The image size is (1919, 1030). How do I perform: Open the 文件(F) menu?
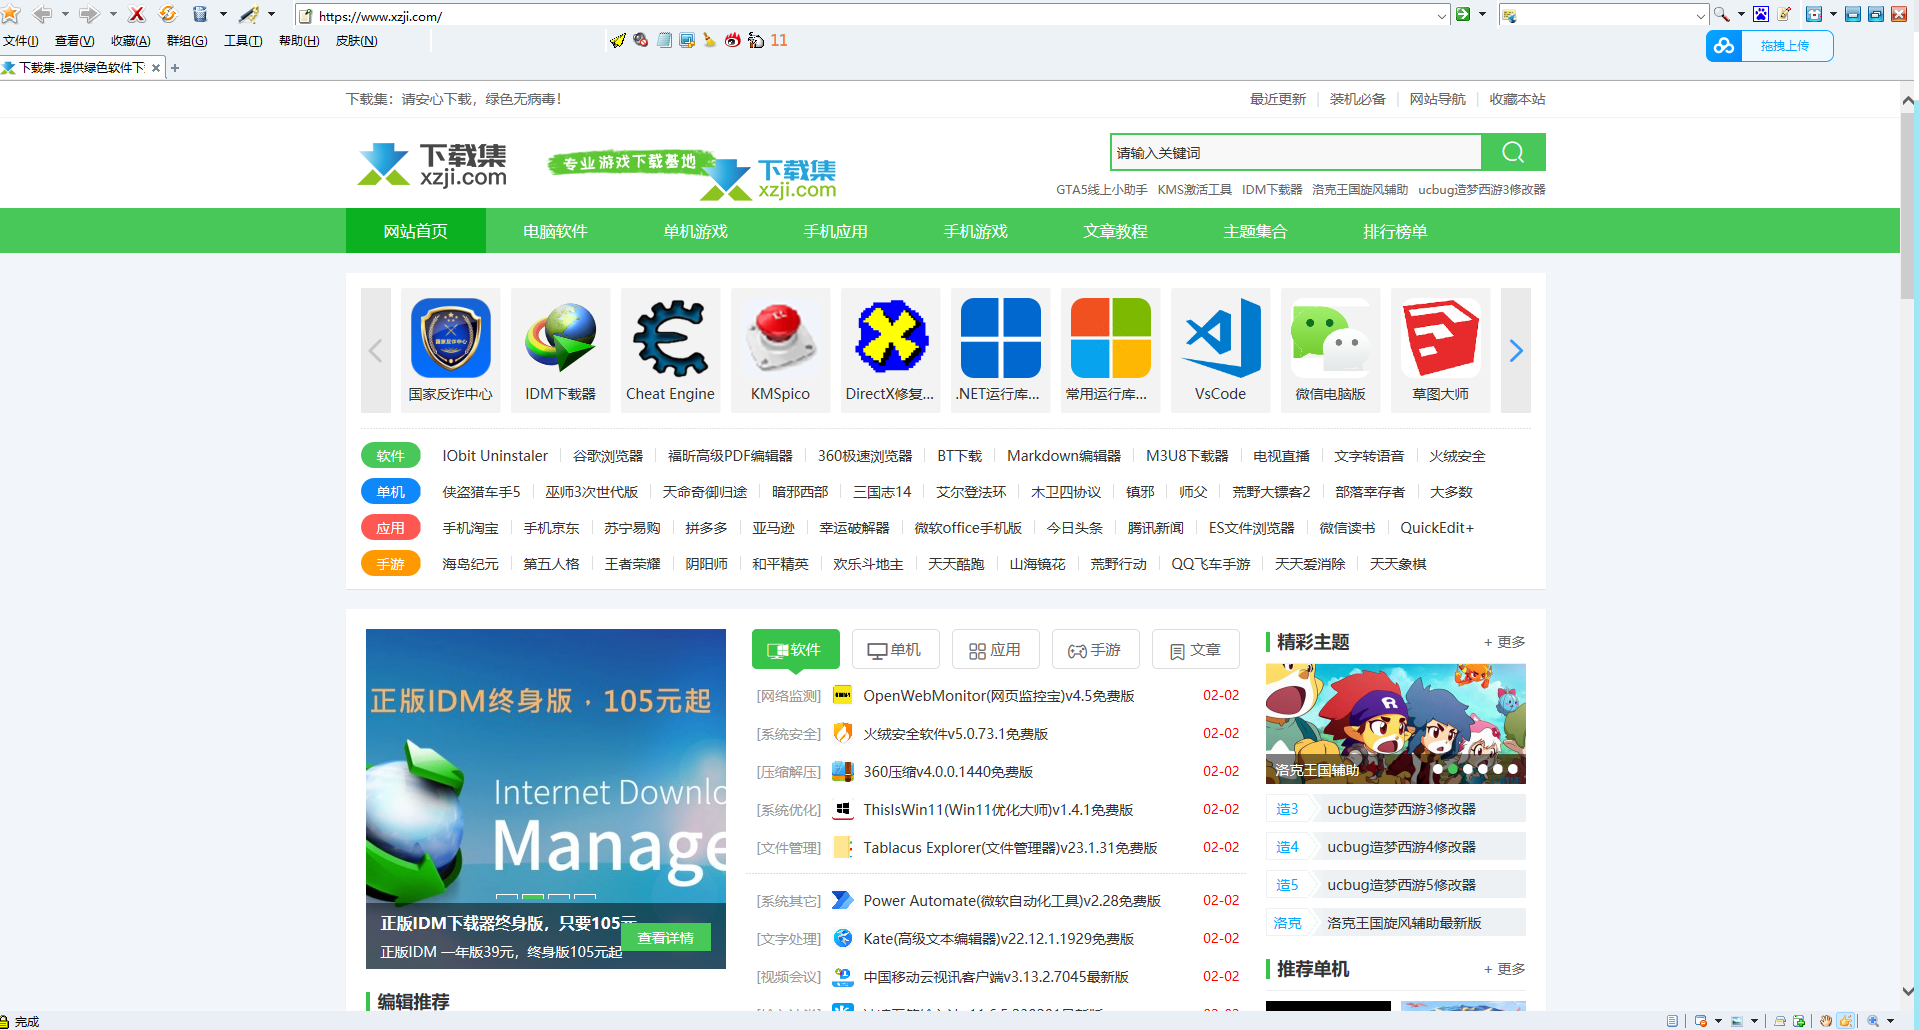(x=21, y=40)
